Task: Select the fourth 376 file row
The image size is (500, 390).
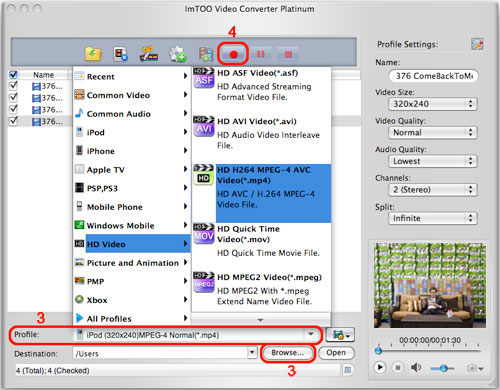Action: 40,121
